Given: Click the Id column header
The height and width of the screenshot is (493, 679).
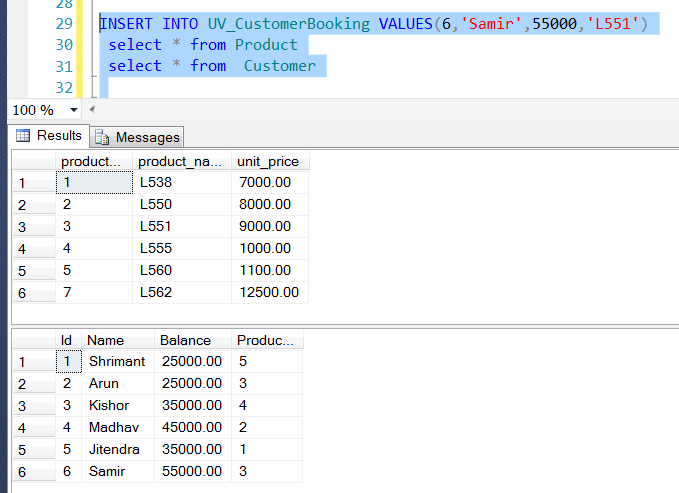Looking at the screenshot, I should click(68, 341).
